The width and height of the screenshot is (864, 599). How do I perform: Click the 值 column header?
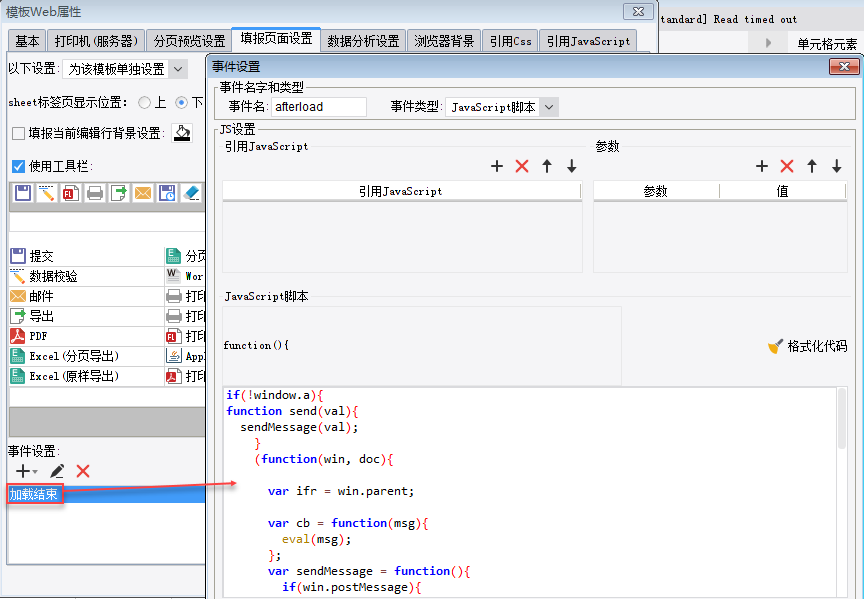tap(782, 191)
